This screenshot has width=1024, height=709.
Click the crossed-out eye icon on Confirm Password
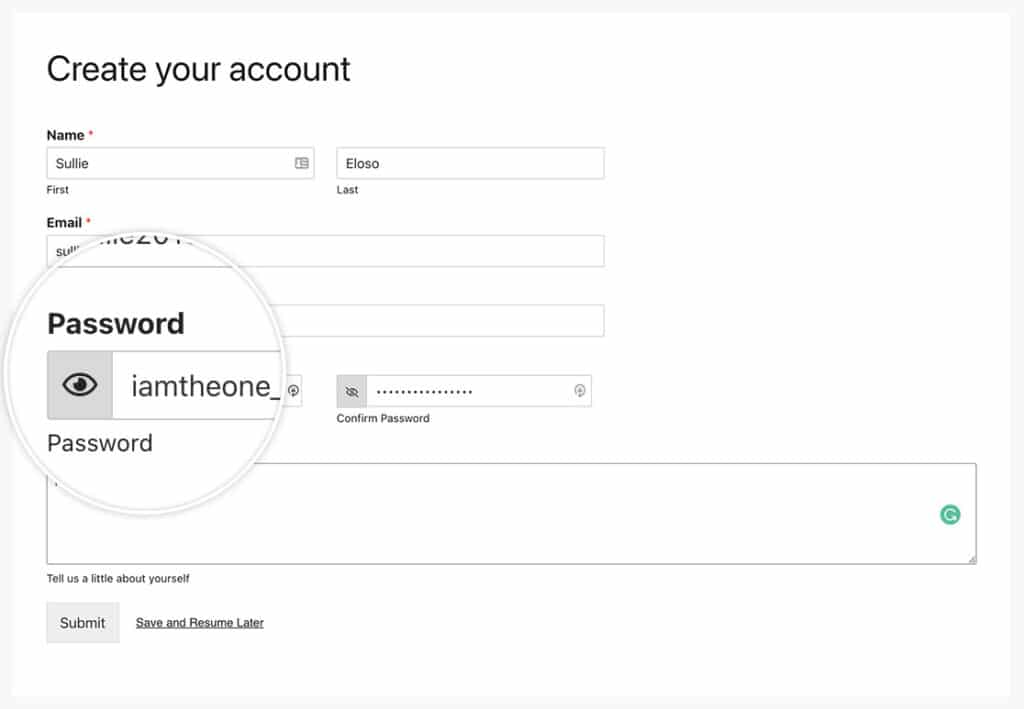(x=350, y=391)
